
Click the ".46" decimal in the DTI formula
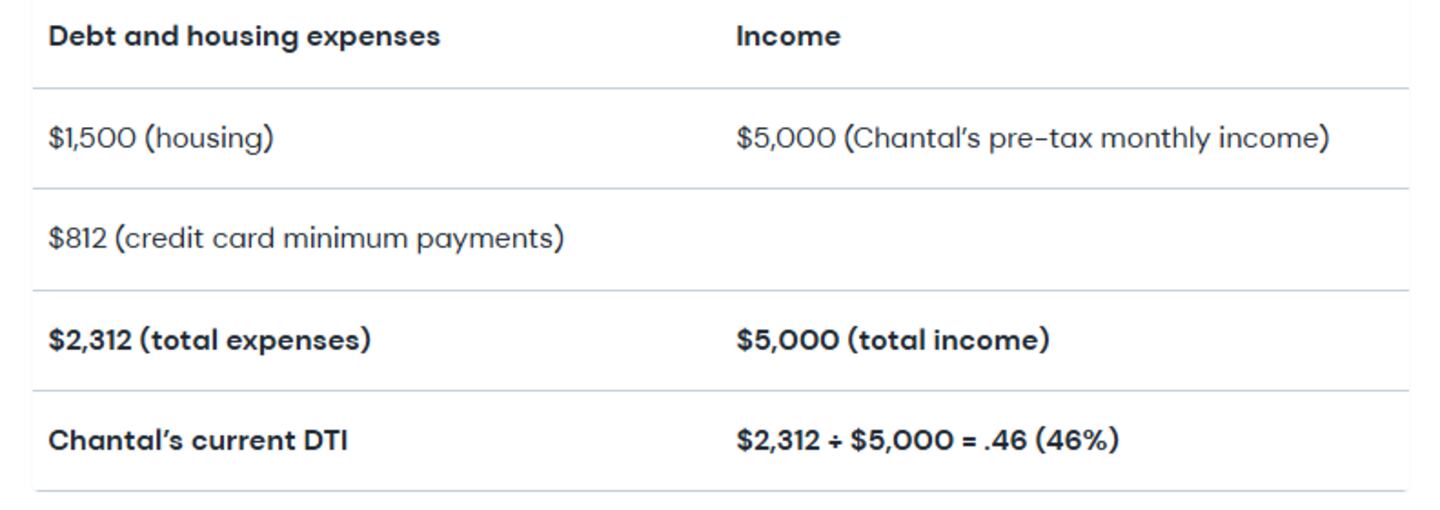[x=1005, y=440]
